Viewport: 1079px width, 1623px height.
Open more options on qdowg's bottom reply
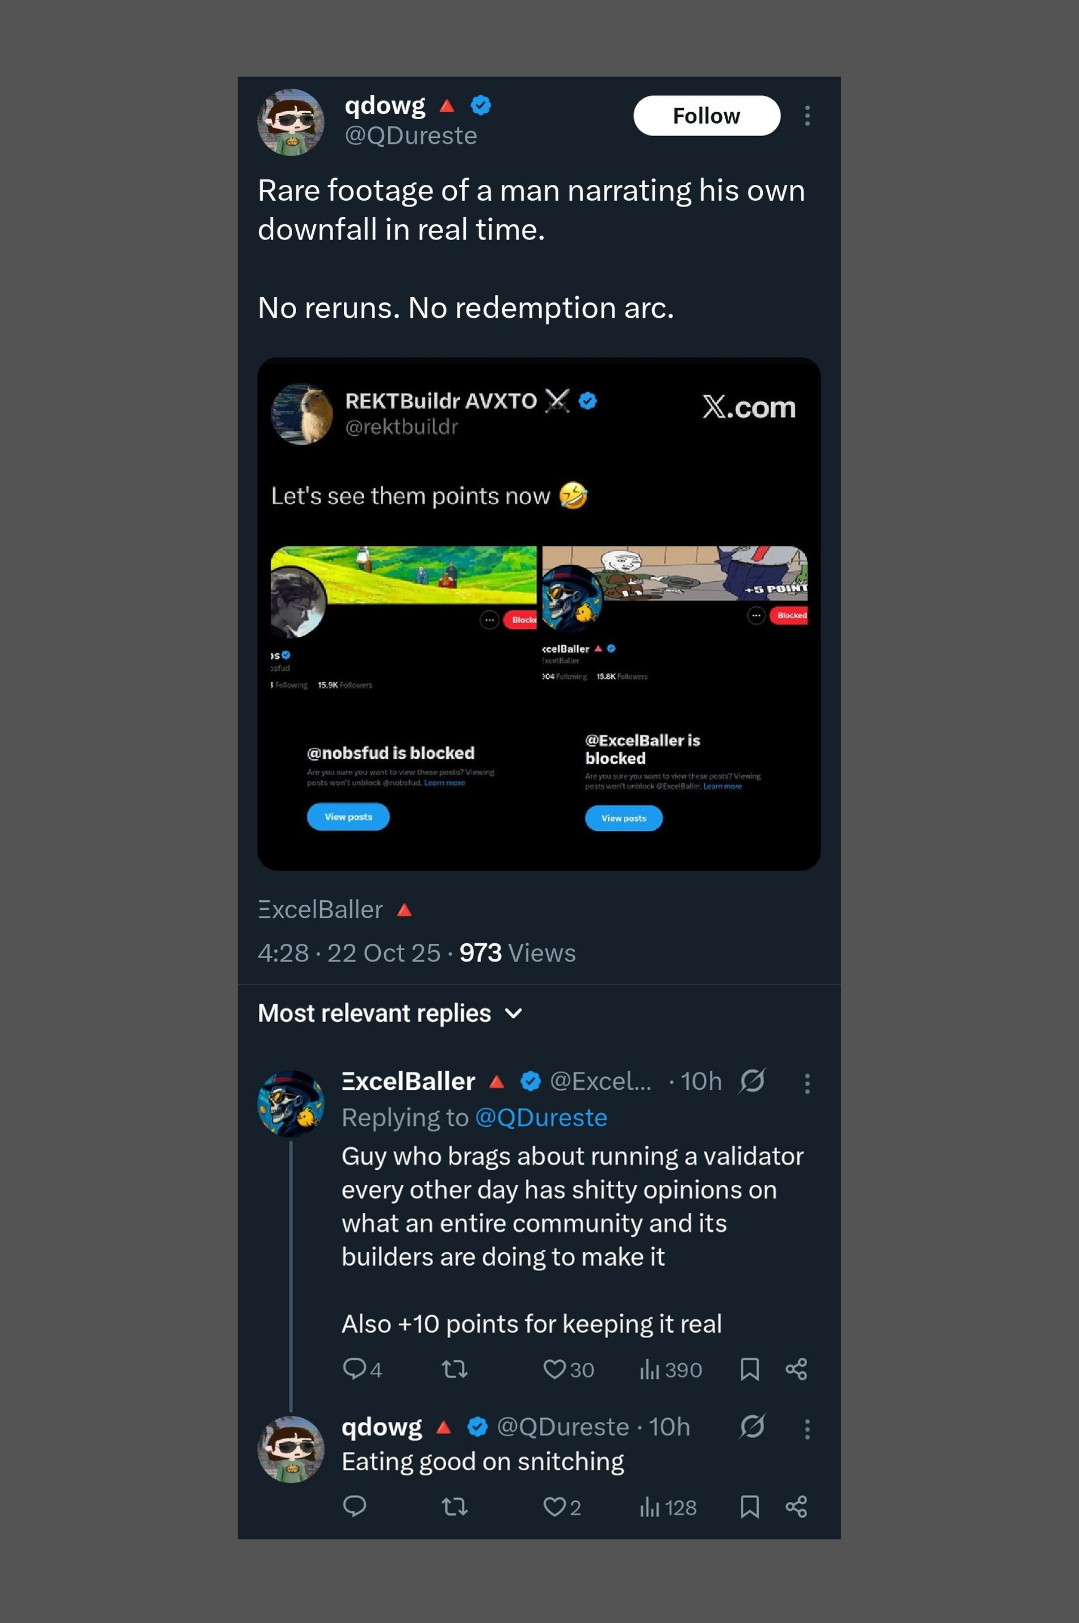point(807,1429)
